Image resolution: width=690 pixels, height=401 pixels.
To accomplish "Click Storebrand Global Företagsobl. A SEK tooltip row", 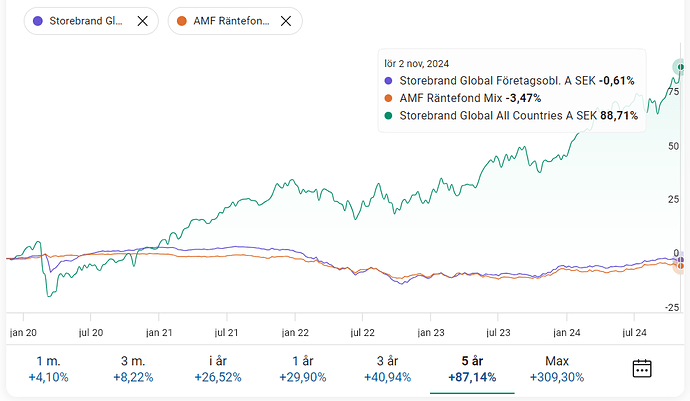I will click(509, 81).
